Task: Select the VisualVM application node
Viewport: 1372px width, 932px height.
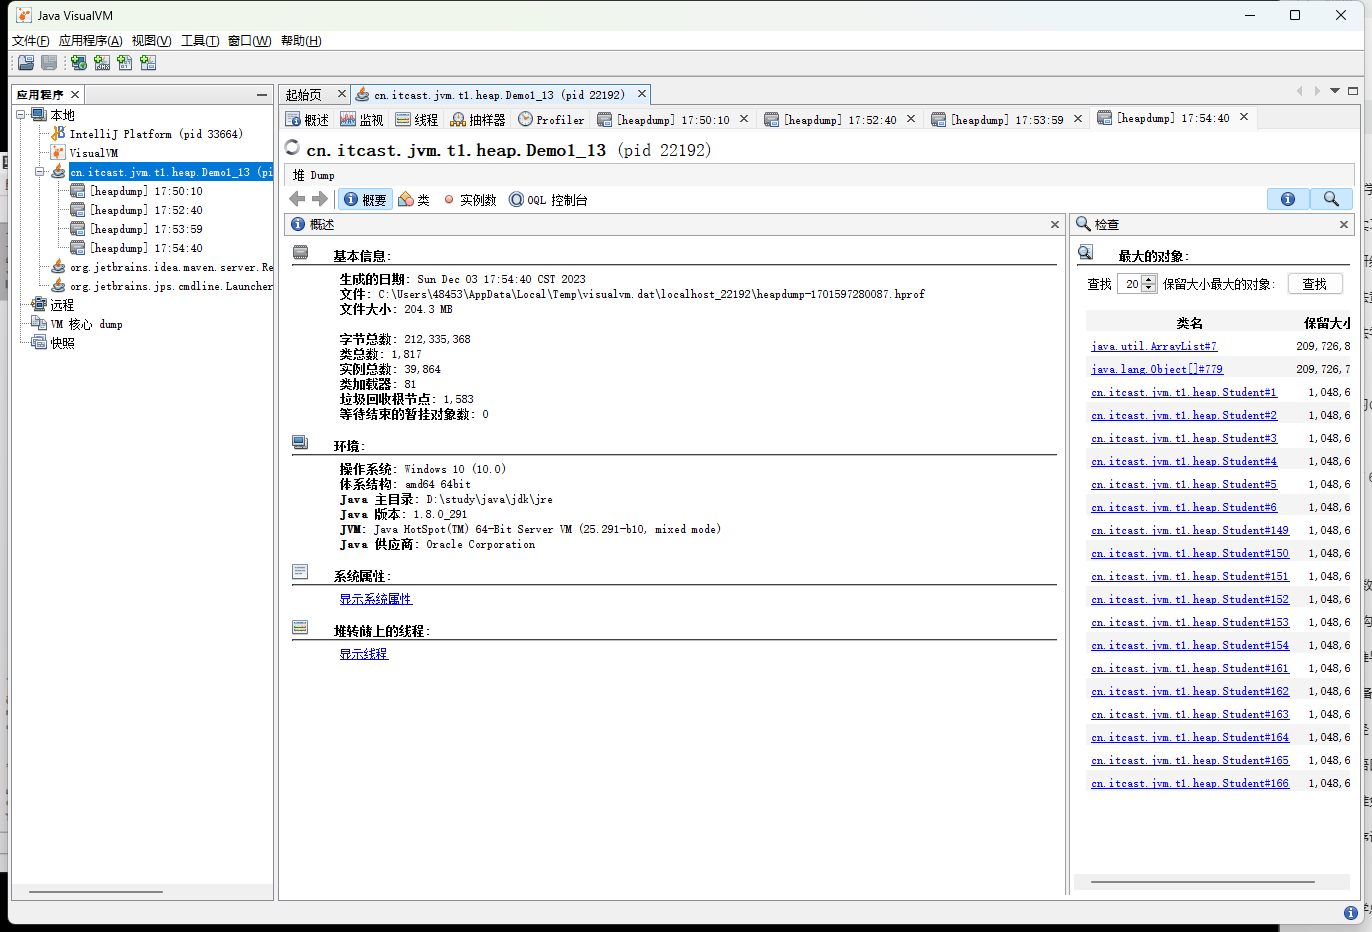Action: [x=85, y=153]
